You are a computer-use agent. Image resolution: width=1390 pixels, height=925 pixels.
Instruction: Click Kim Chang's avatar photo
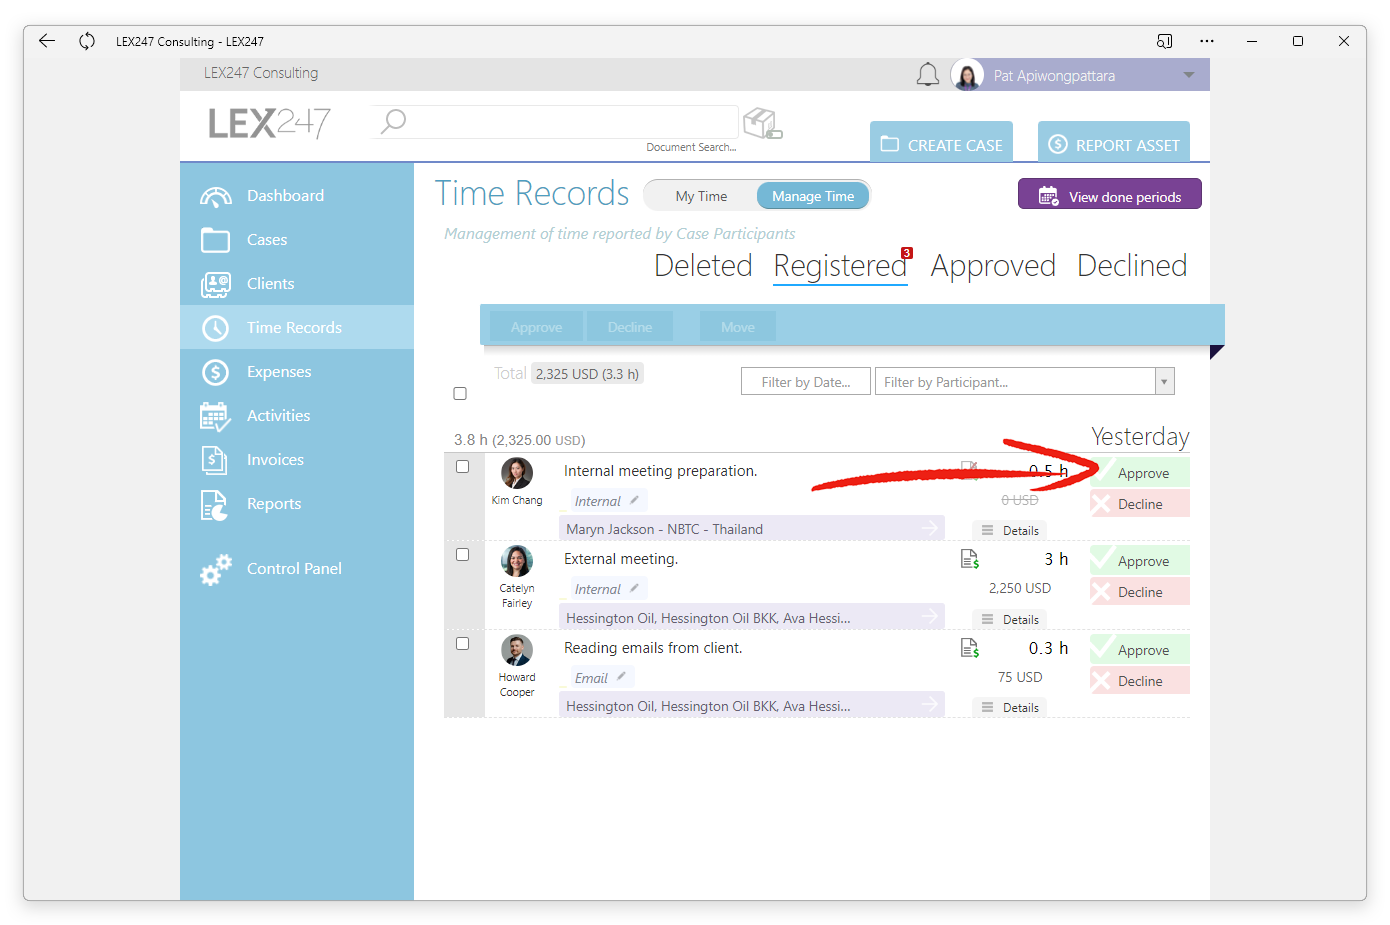pos(517,473)
